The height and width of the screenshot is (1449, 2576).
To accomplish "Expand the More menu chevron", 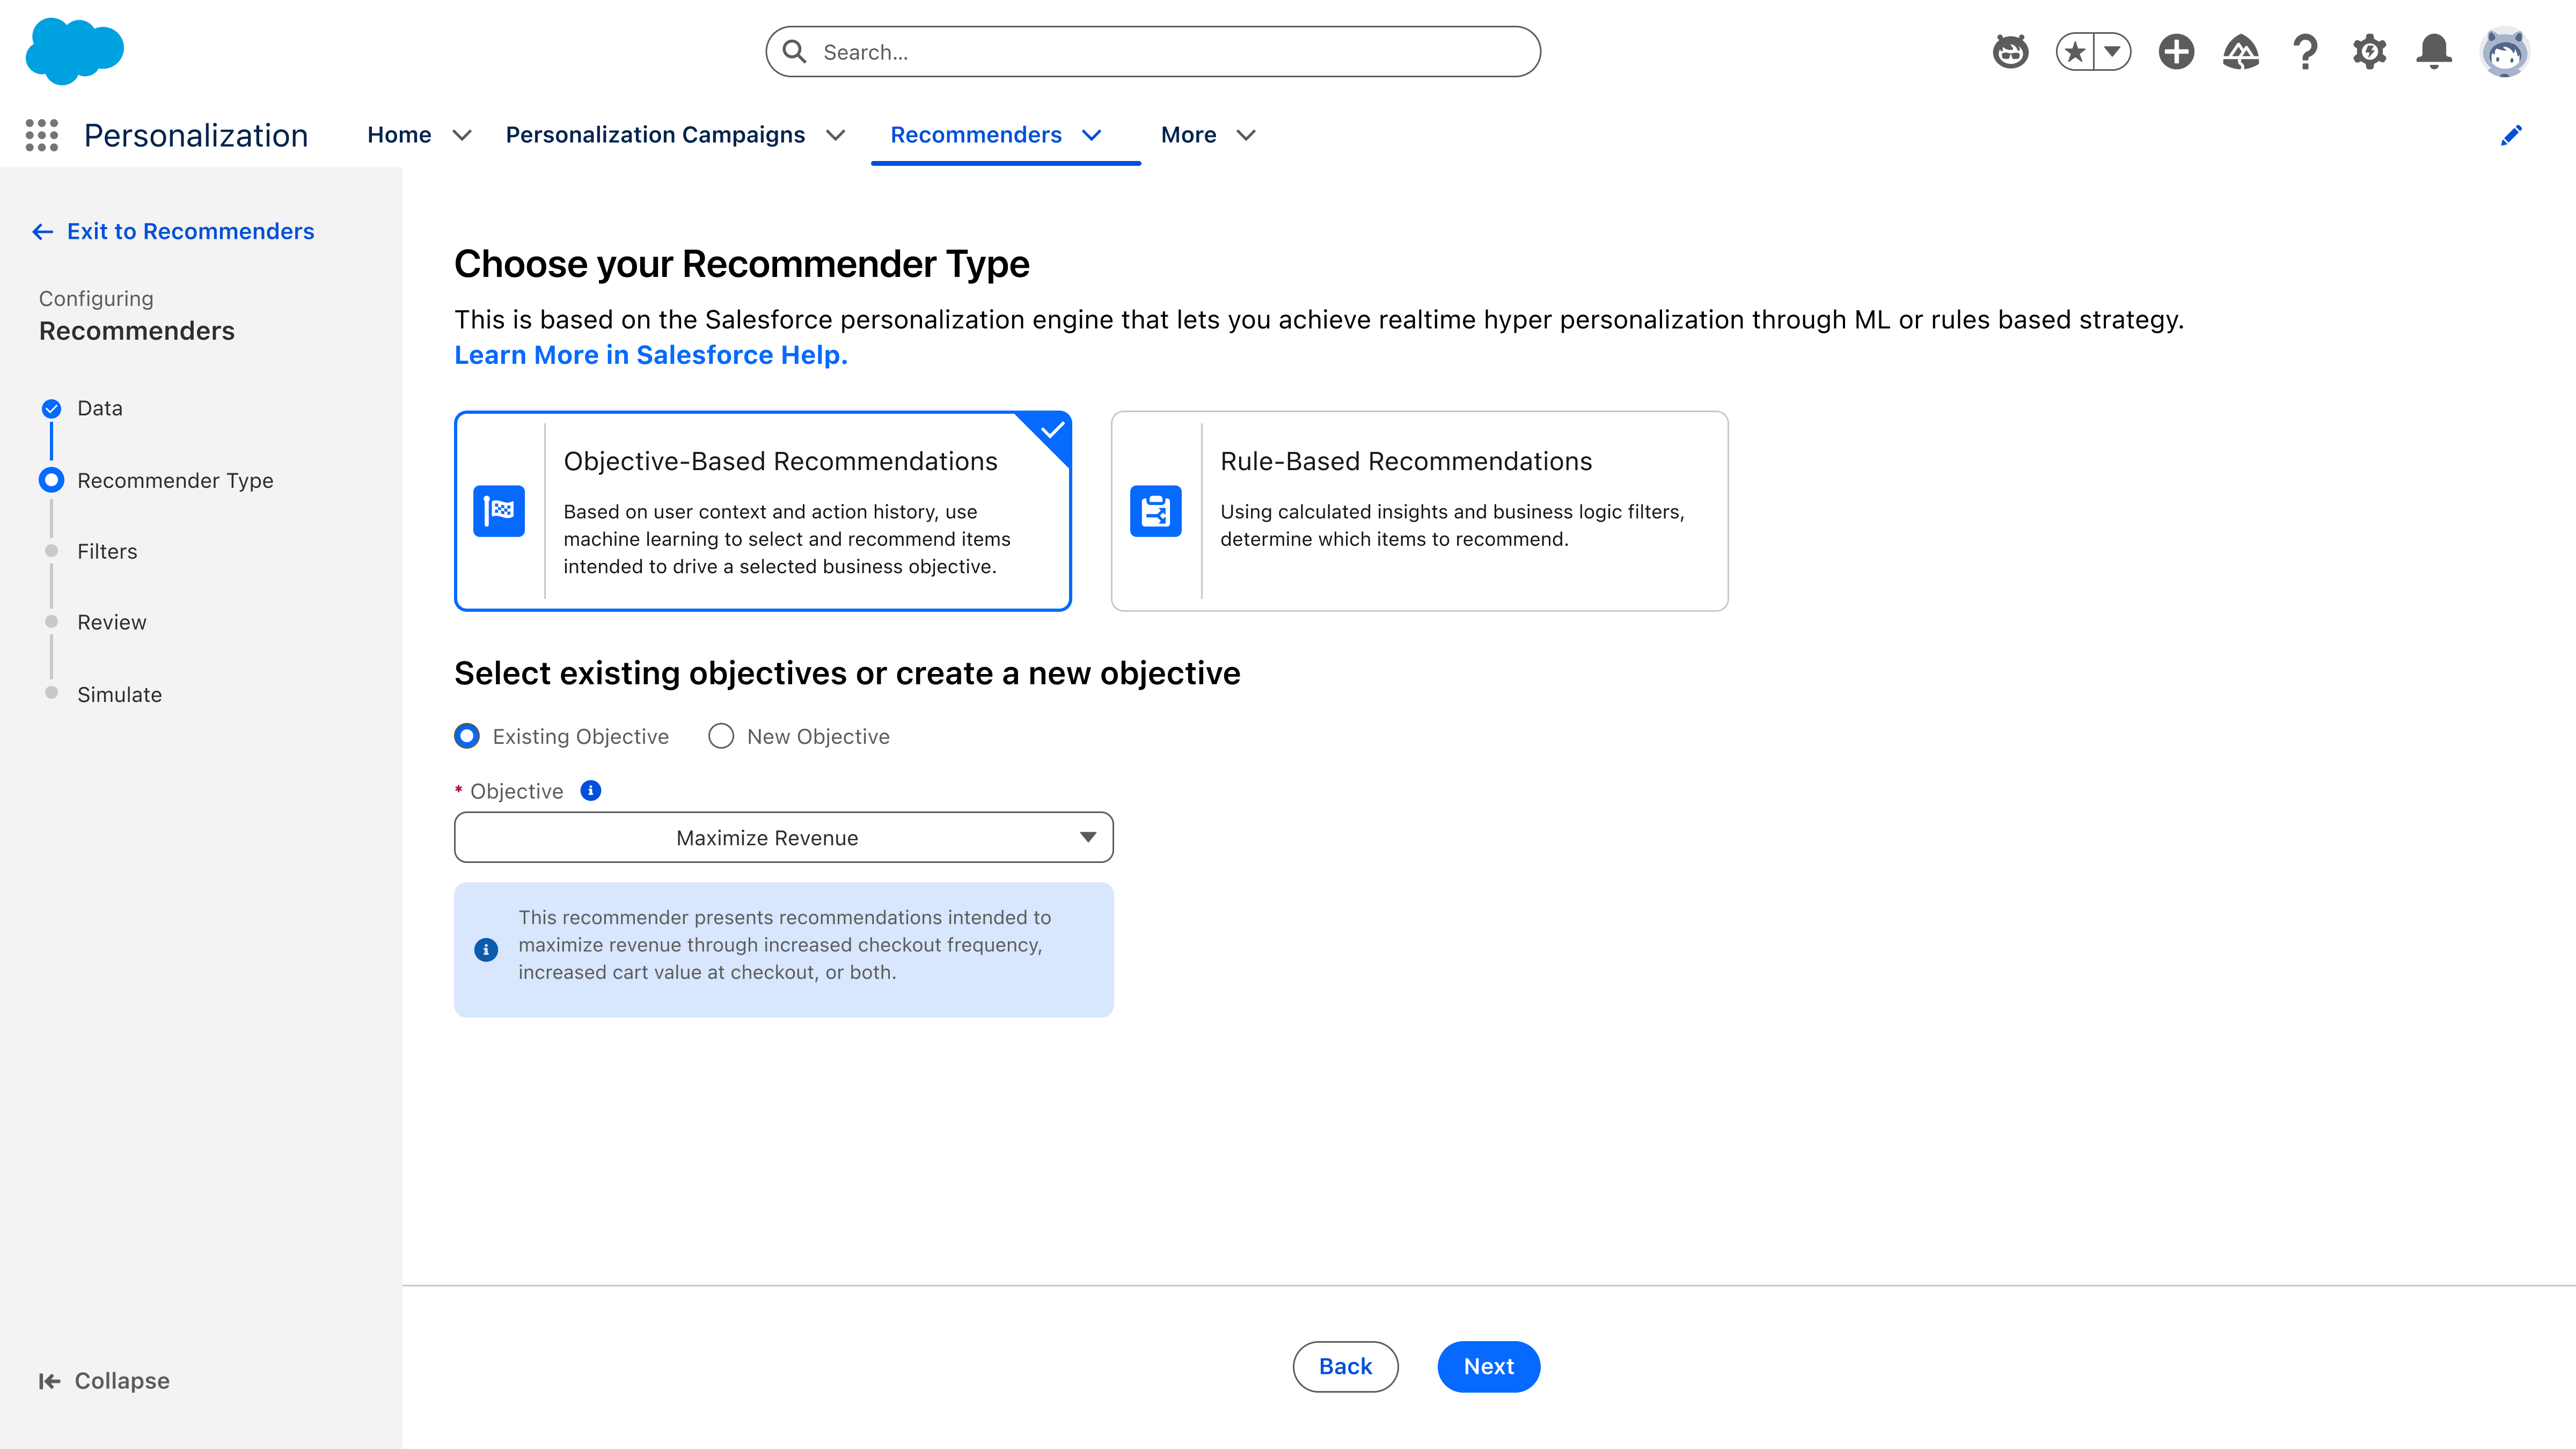I will (x=1246, y=135).
